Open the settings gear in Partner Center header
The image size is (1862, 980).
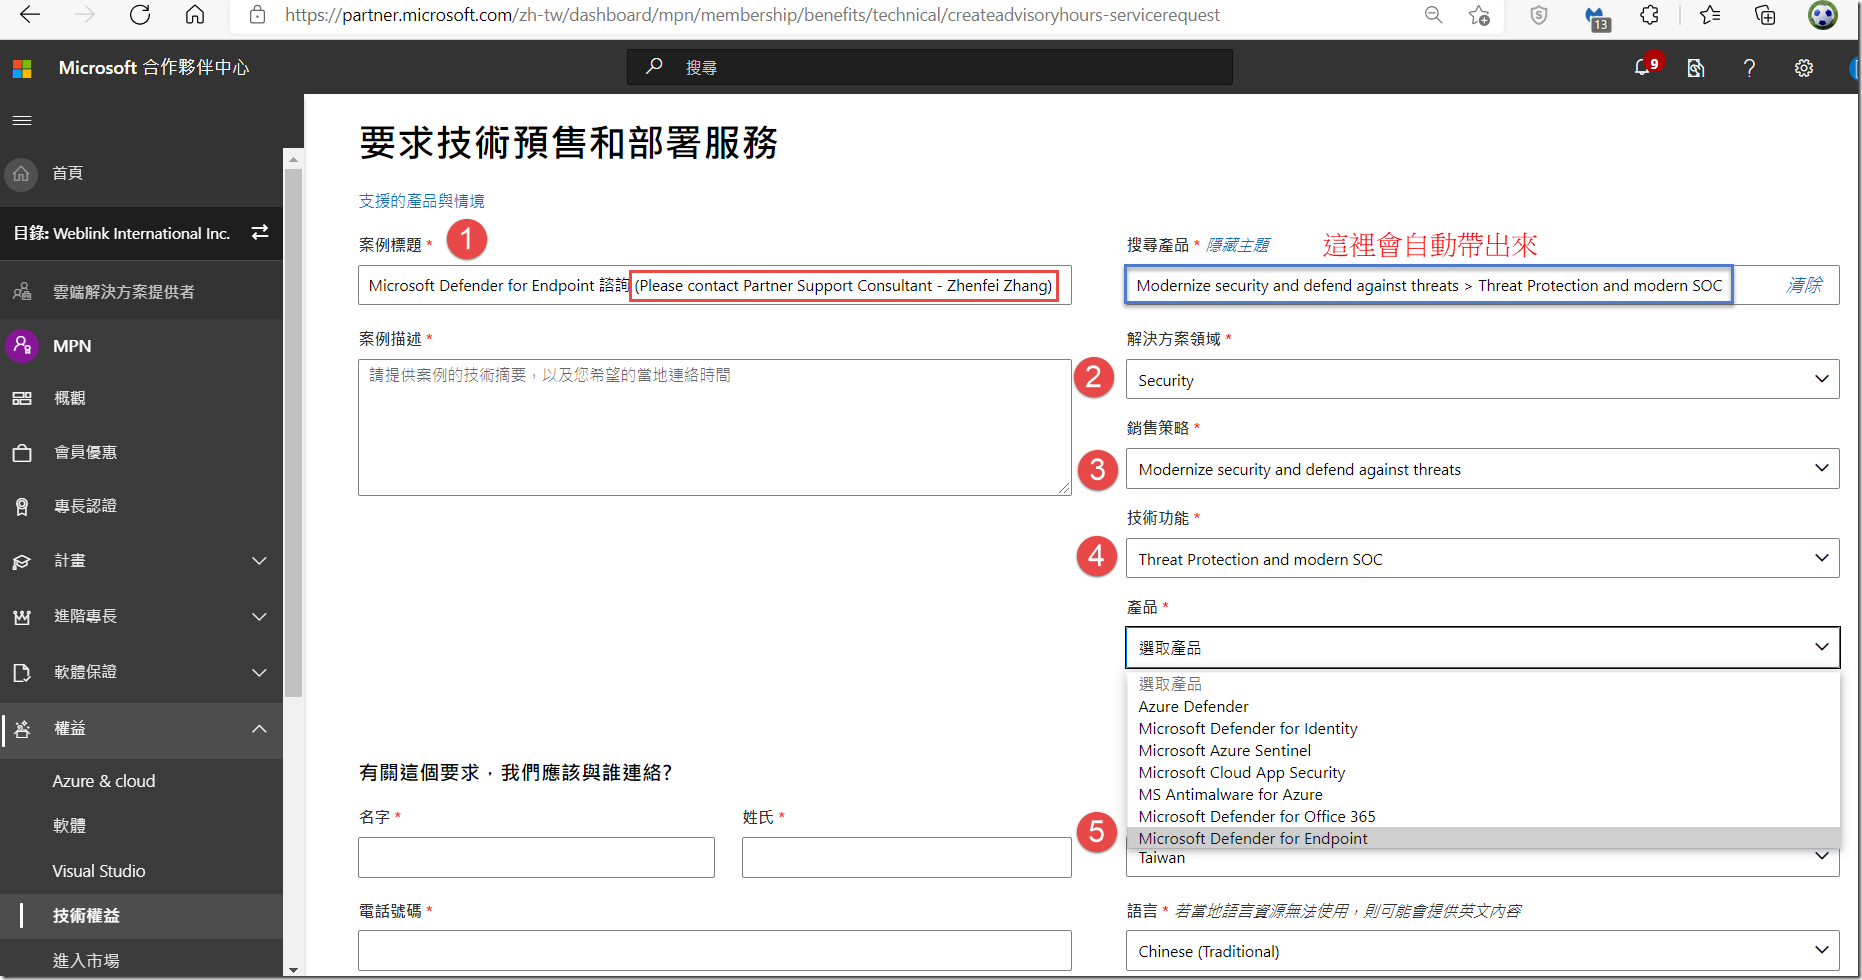point(1803,68)
